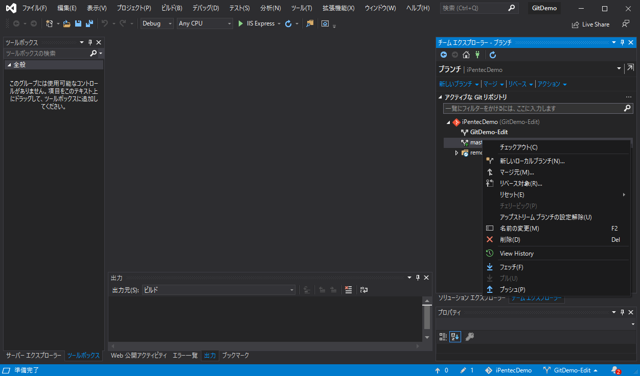The width and height of the screenshot is (640, 376).
Task: Click the branch filter input field
Action: [533, 108]
